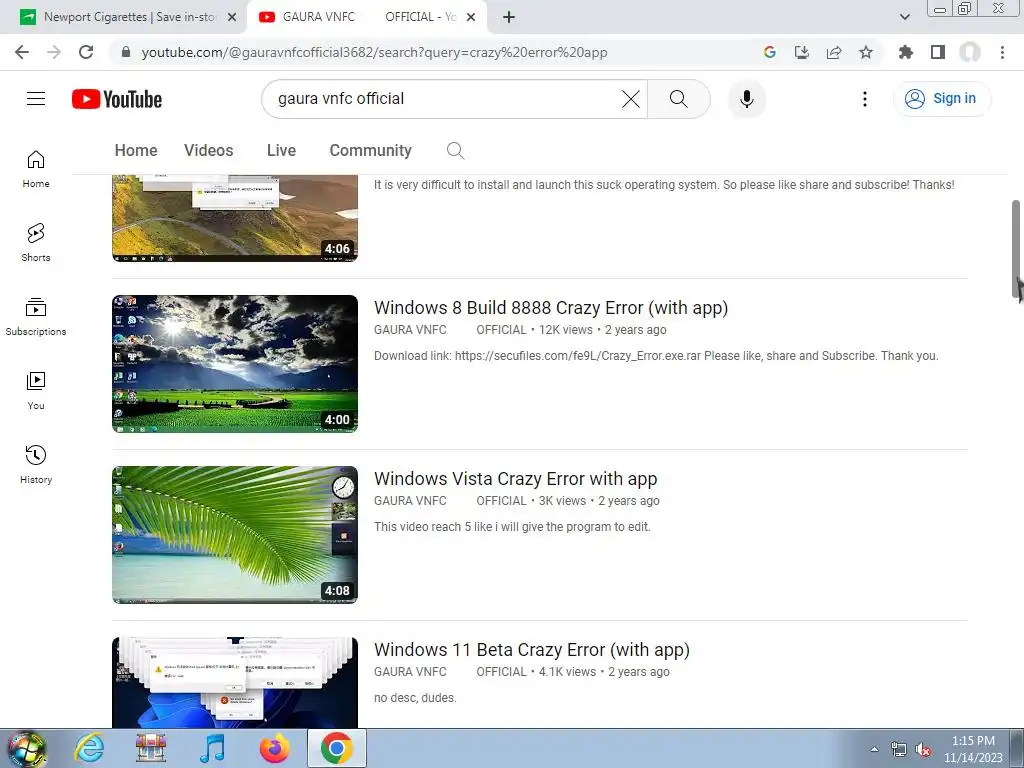Open Windows 11 Beta Crazy Error title
The width and height of the screenshot is (1024, 768).
[532, 650]
